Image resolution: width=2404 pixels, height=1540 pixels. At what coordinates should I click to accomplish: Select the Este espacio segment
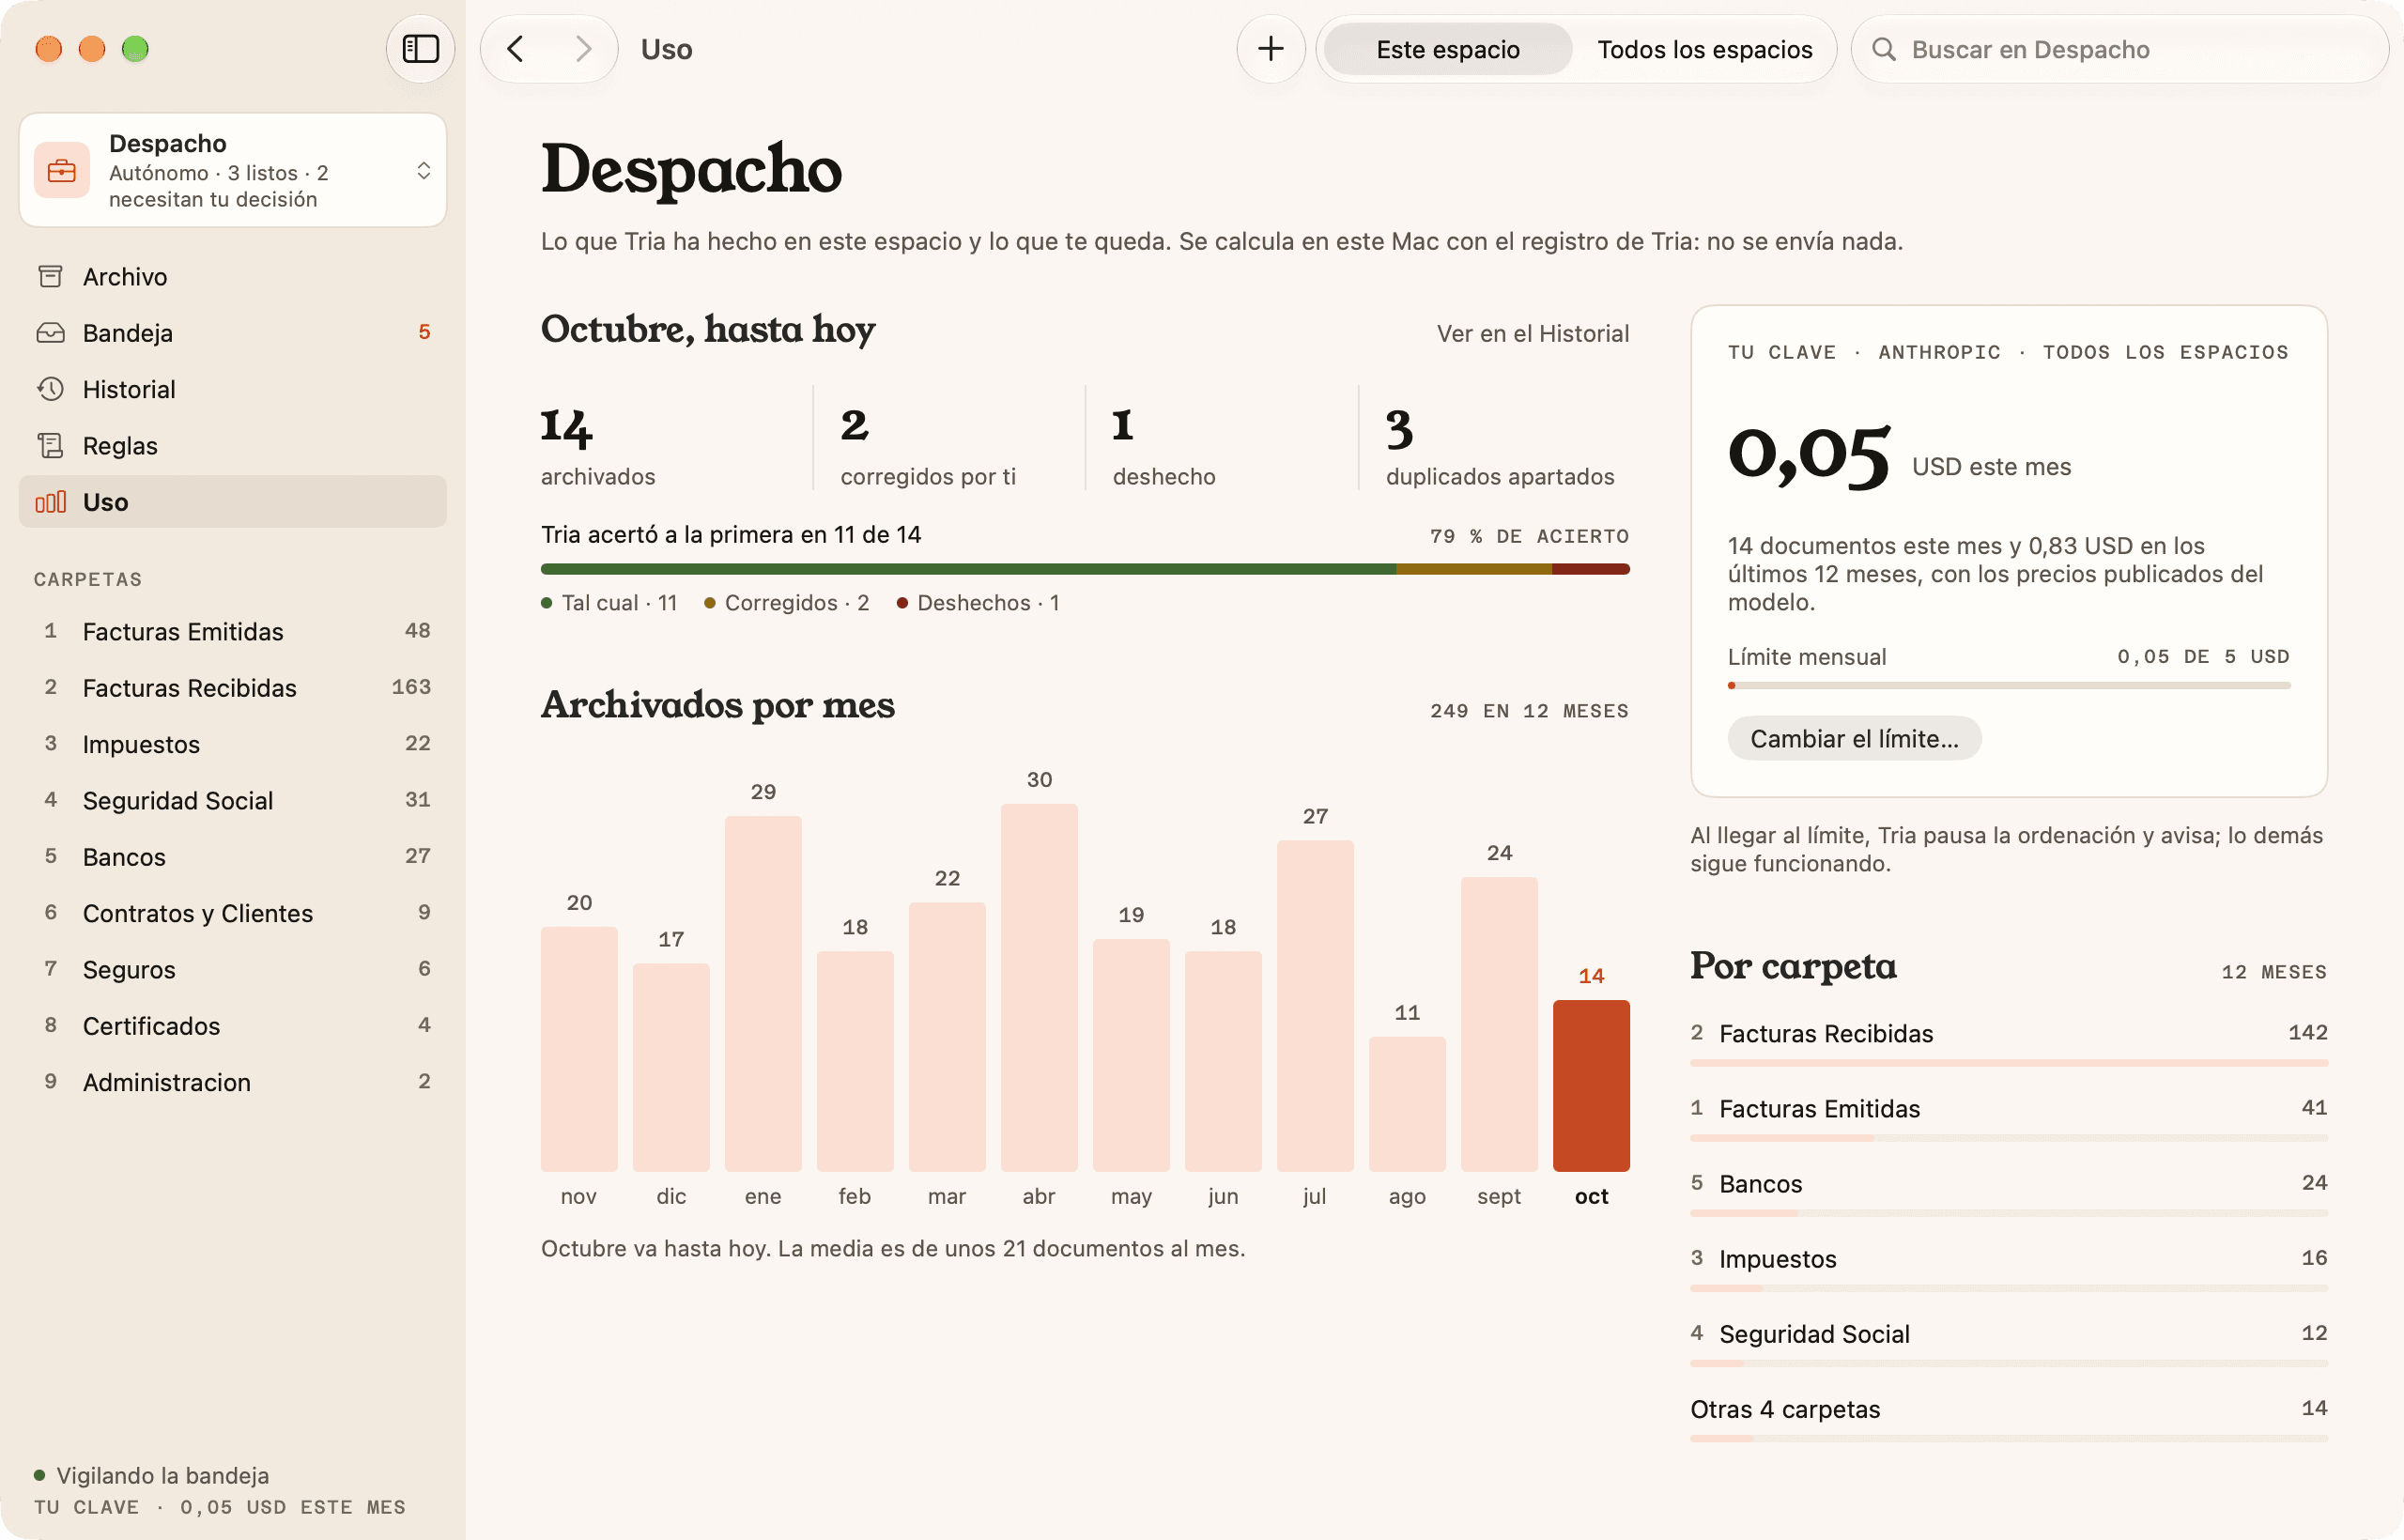click(1448, 49)
